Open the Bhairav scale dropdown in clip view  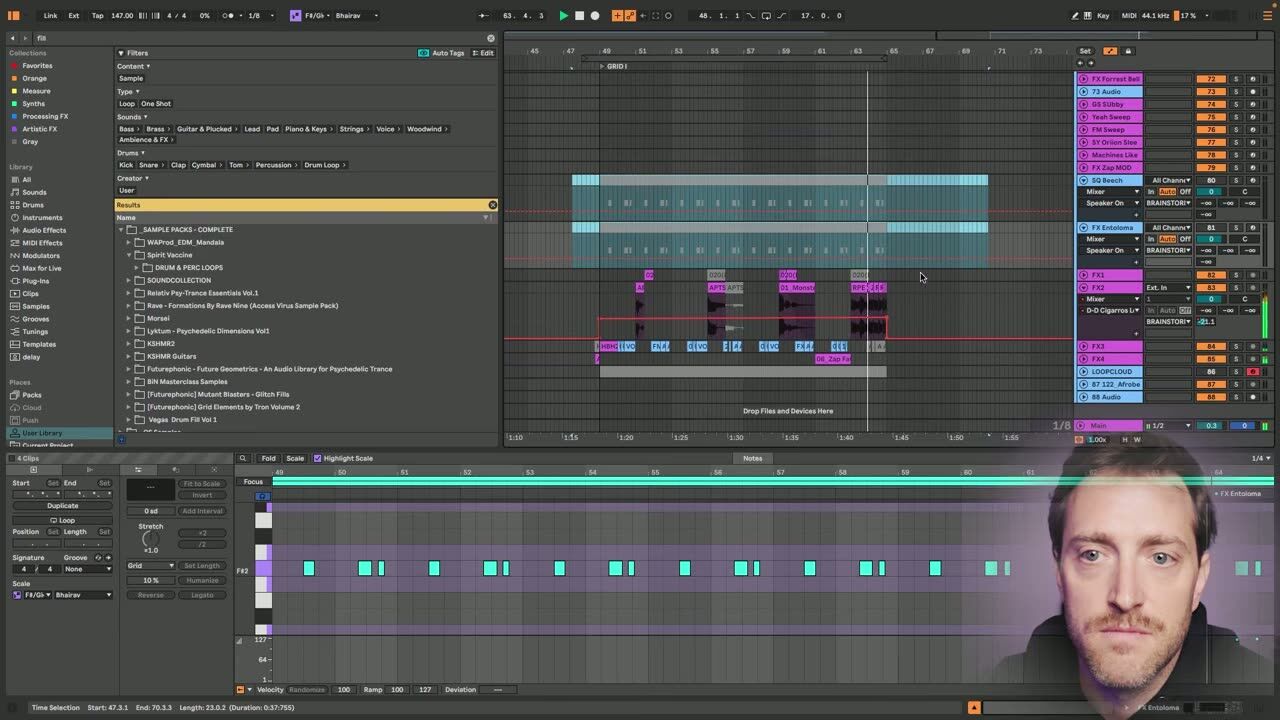pos(83,595)
